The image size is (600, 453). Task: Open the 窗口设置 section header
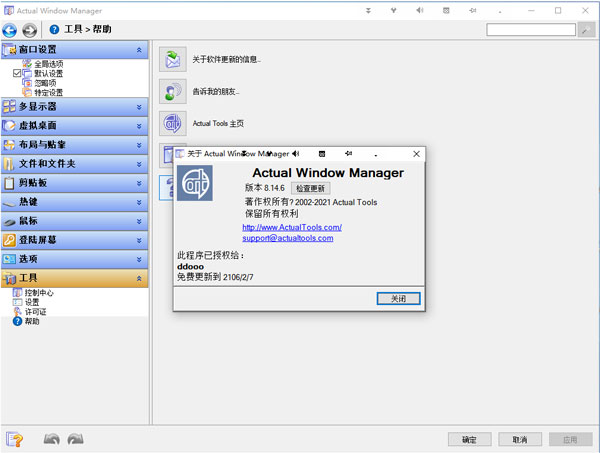click(75, 50)
